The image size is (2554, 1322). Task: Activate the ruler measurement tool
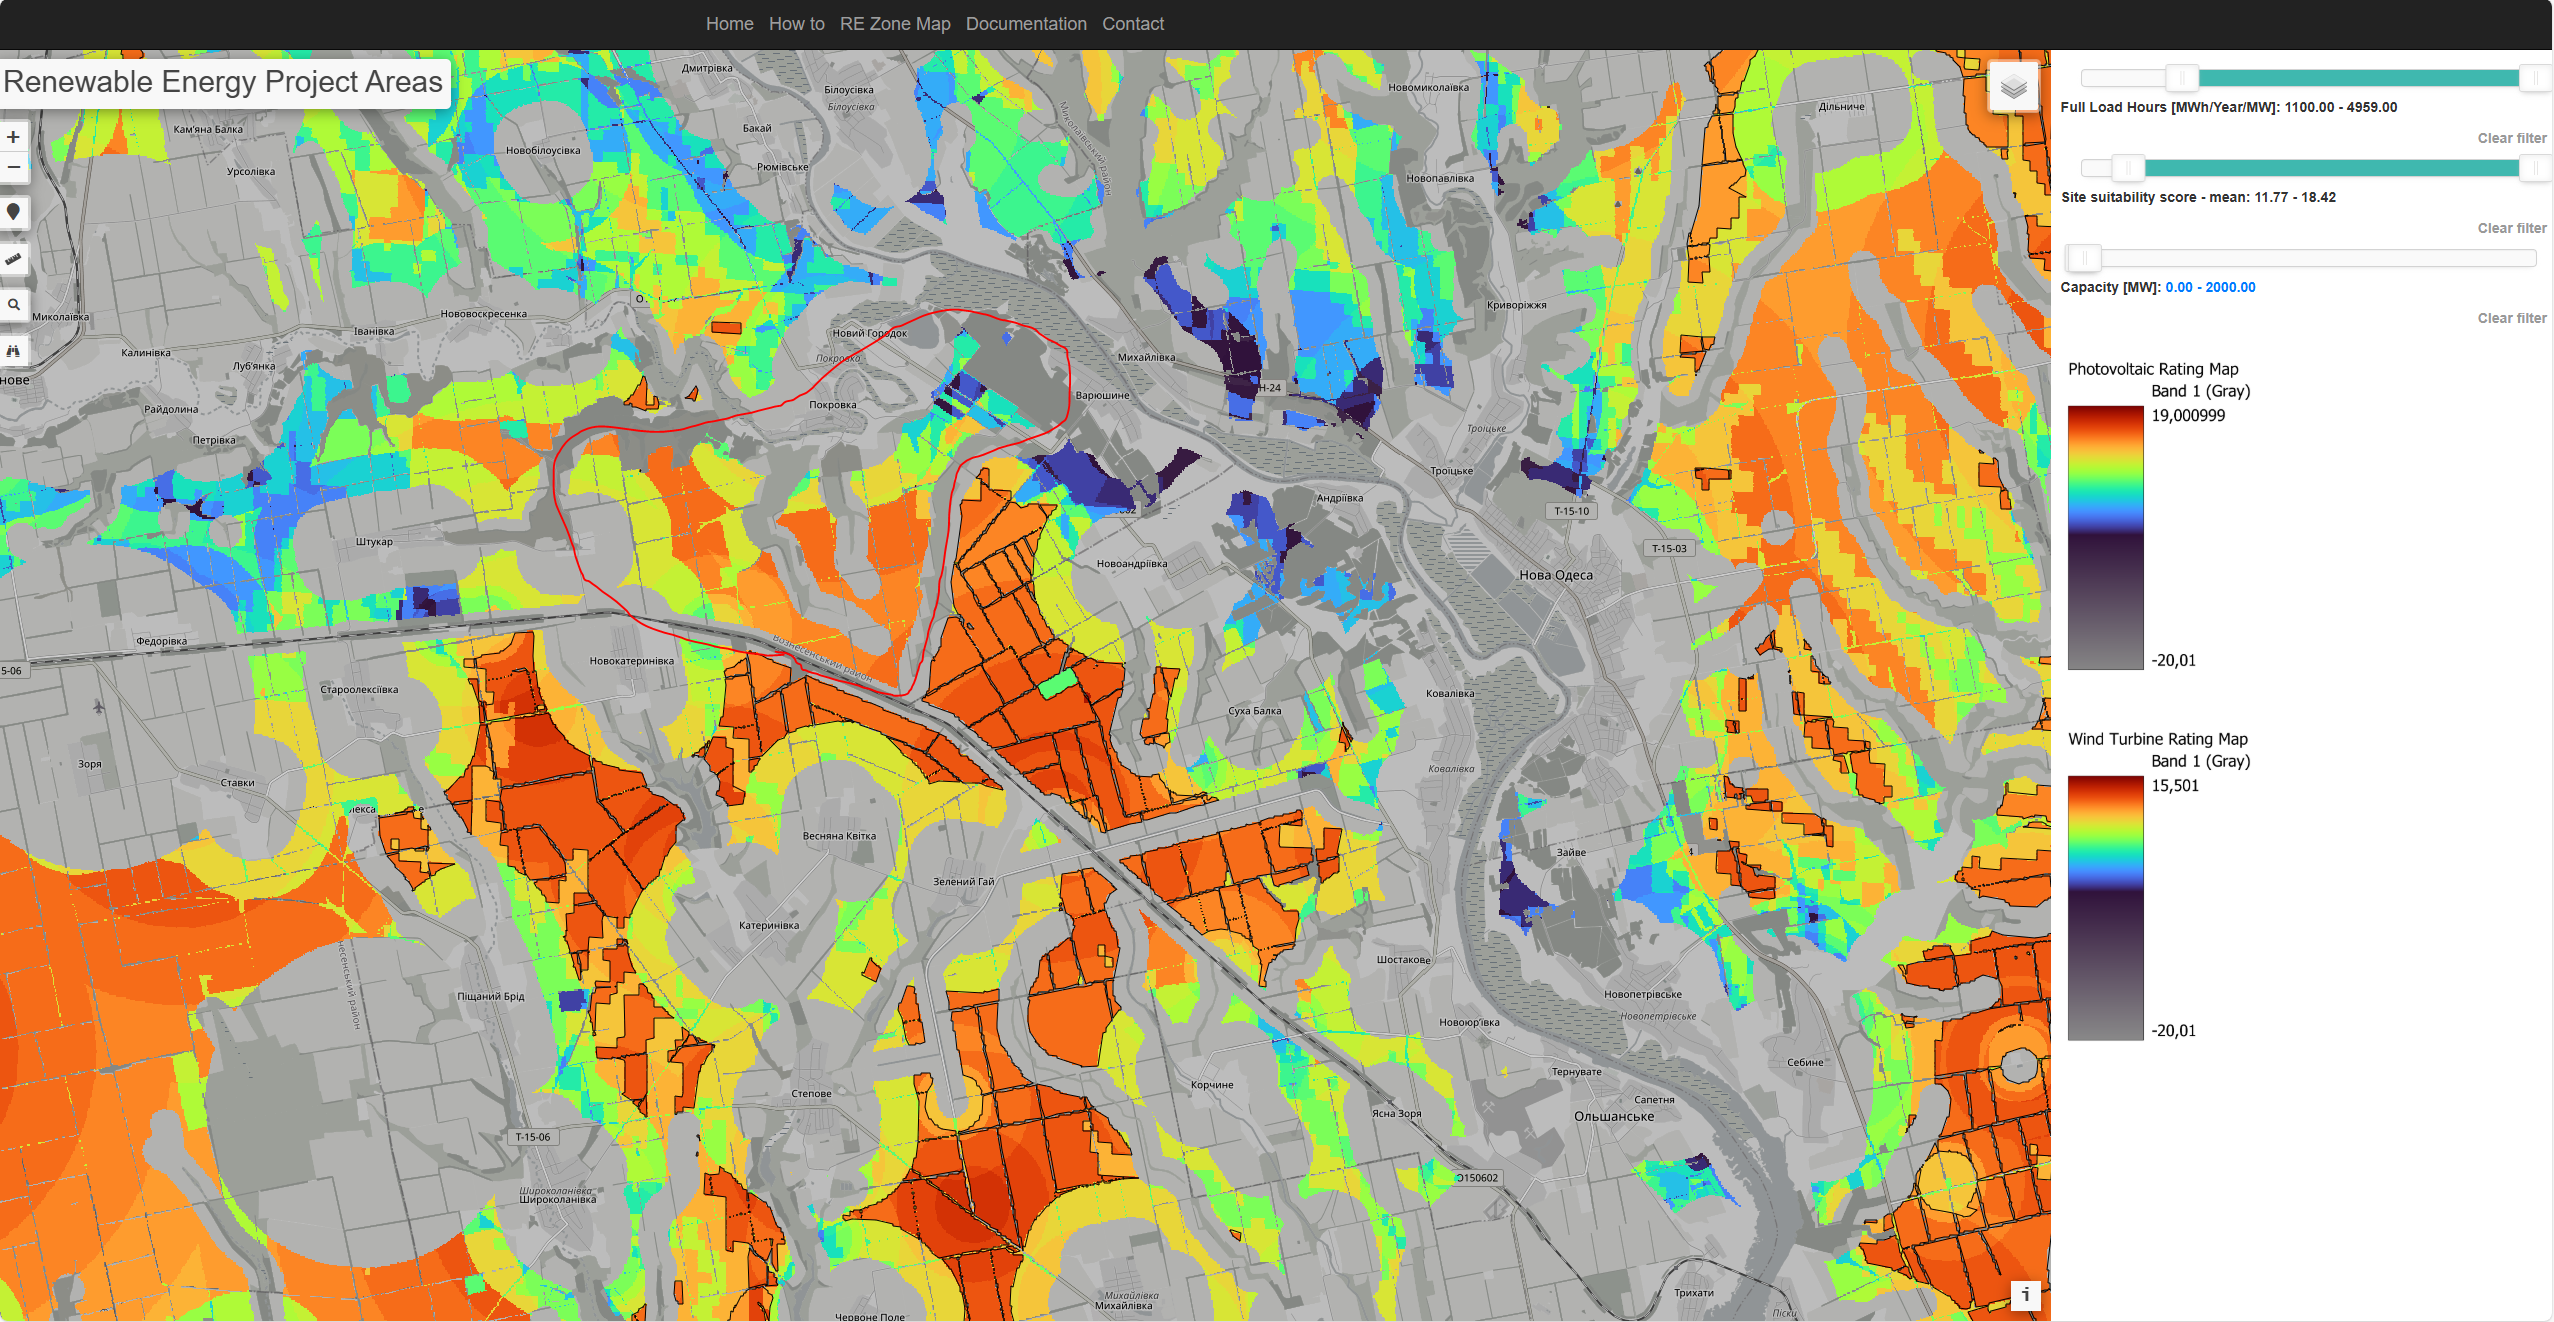pos(13,259)
